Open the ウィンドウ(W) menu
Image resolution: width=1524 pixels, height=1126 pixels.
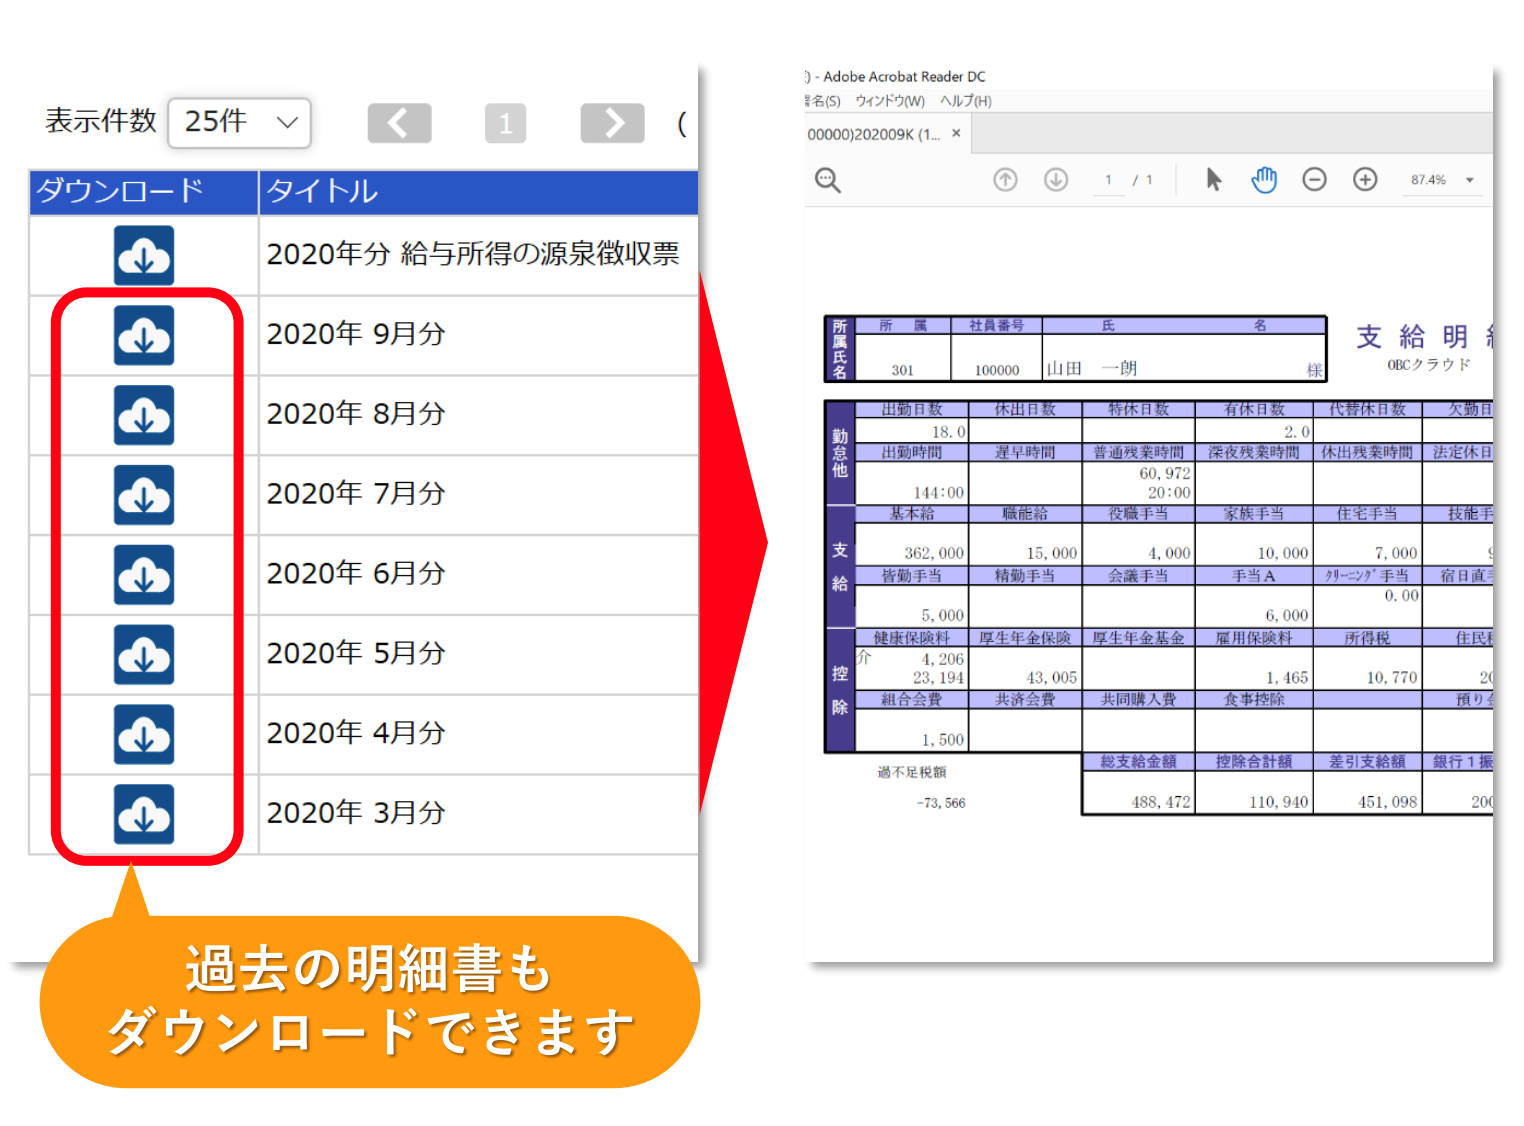tap(890, 101)
